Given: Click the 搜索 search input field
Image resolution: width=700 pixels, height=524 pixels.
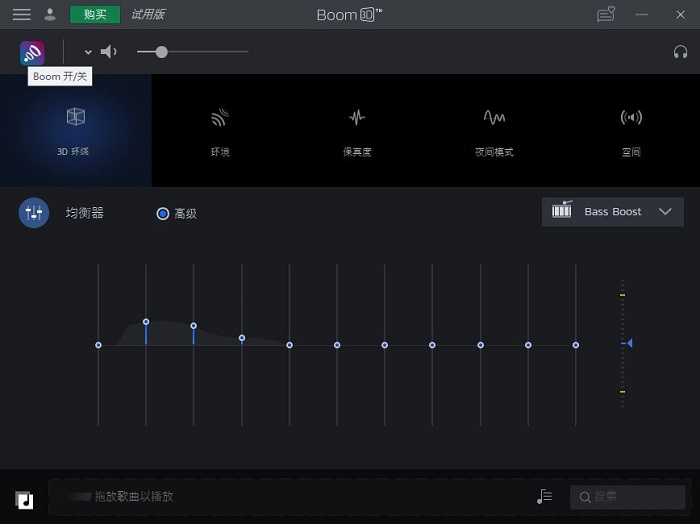Looking at the screenshot, I should click(x=628, y=497).
